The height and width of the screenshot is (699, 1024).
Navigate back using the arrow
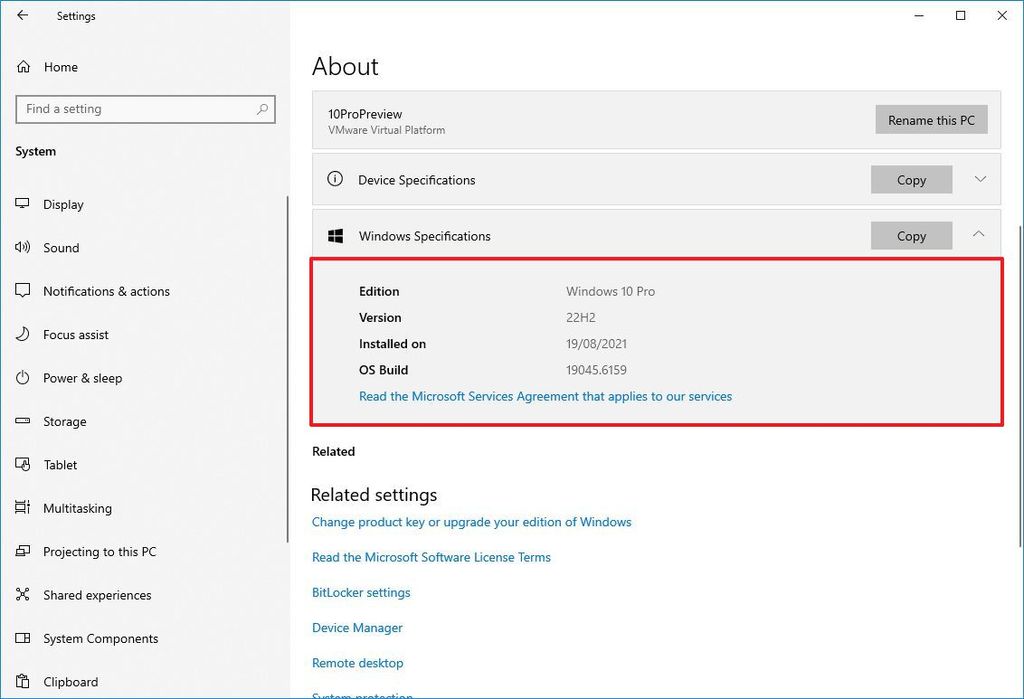22,16
